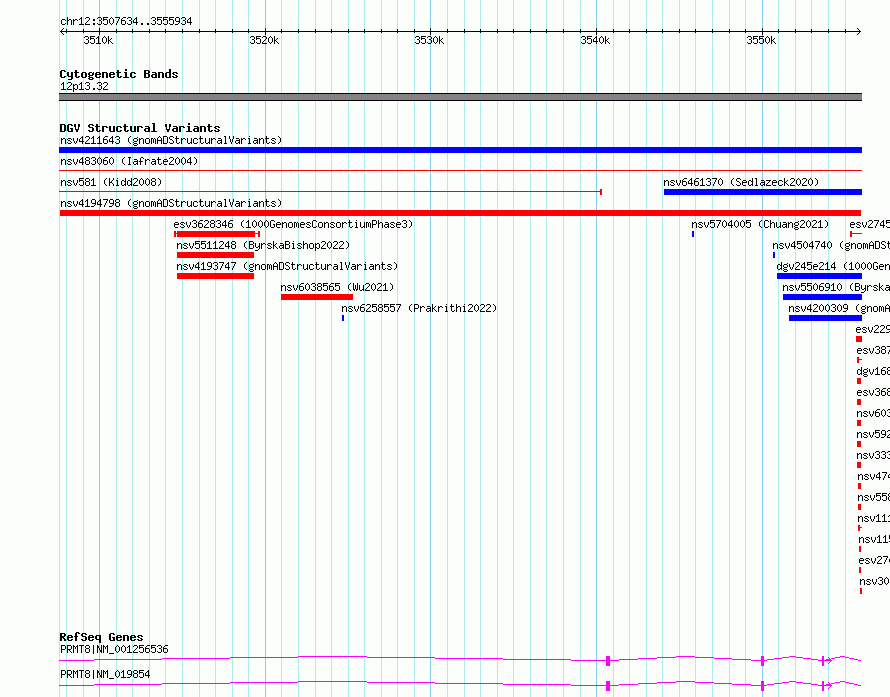Select the small blue nsv6258557 marker
This screenshot has width=890, height=697.
tap(343, 318)
